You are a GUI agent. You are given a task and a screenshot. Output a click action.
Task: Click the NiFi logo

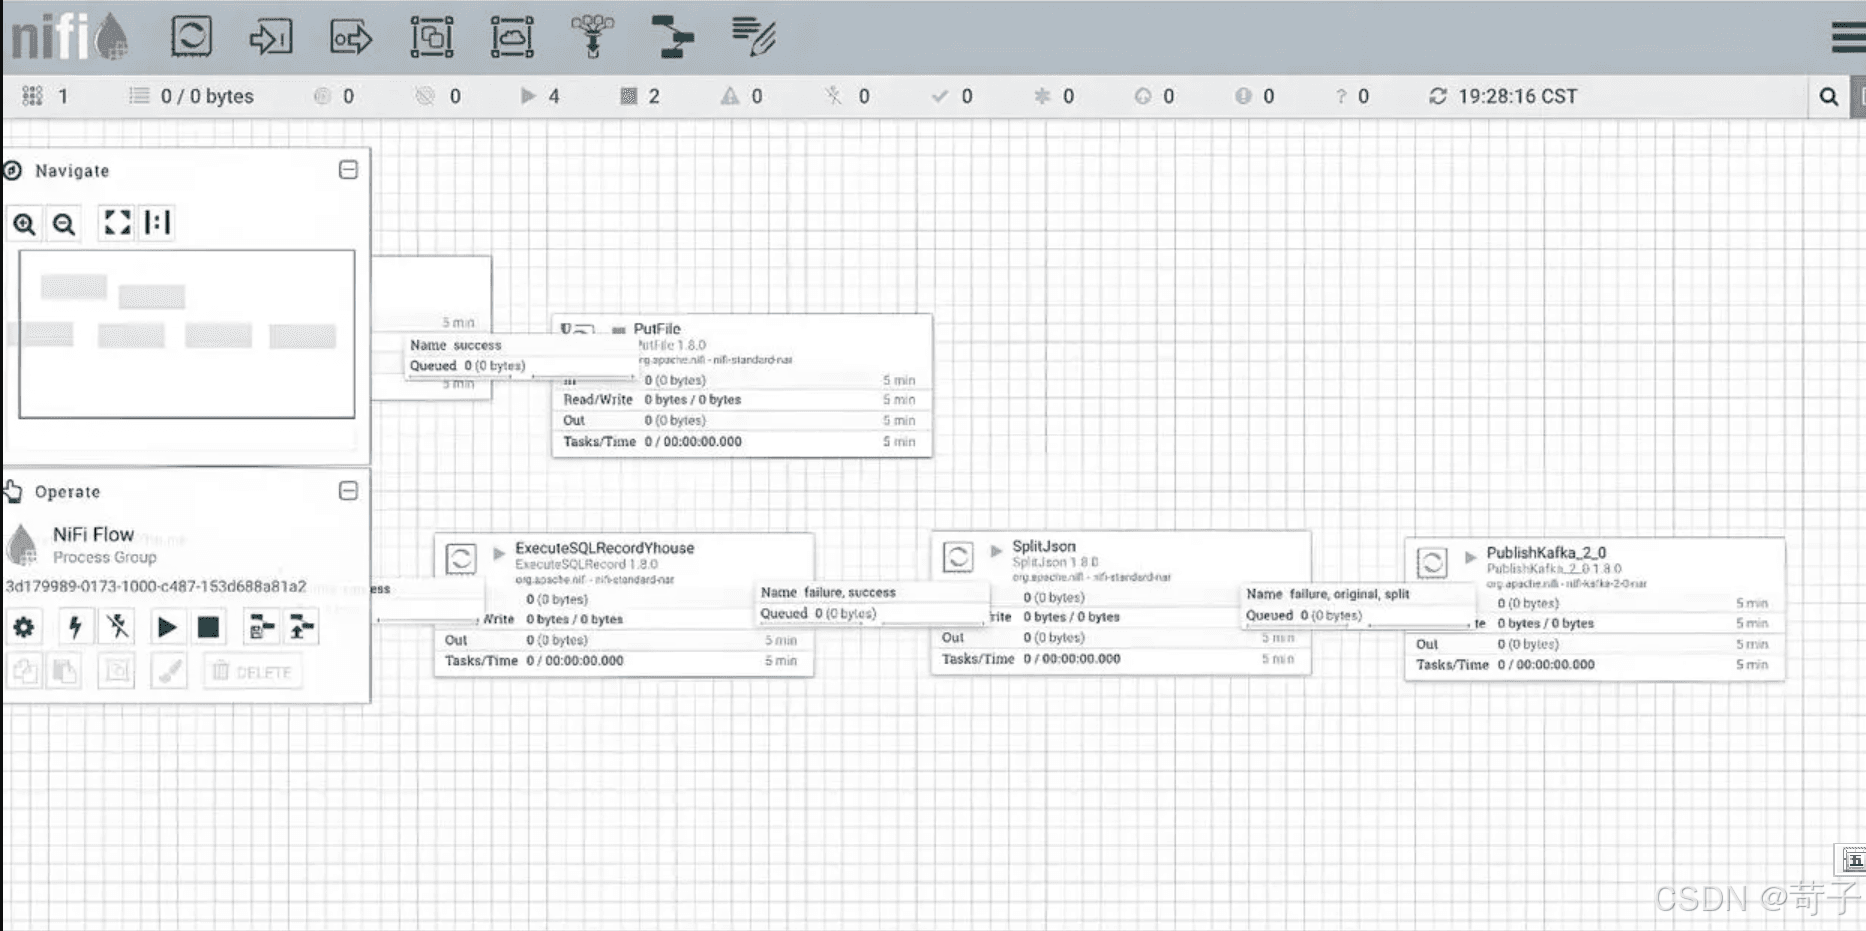click(69, 38)
